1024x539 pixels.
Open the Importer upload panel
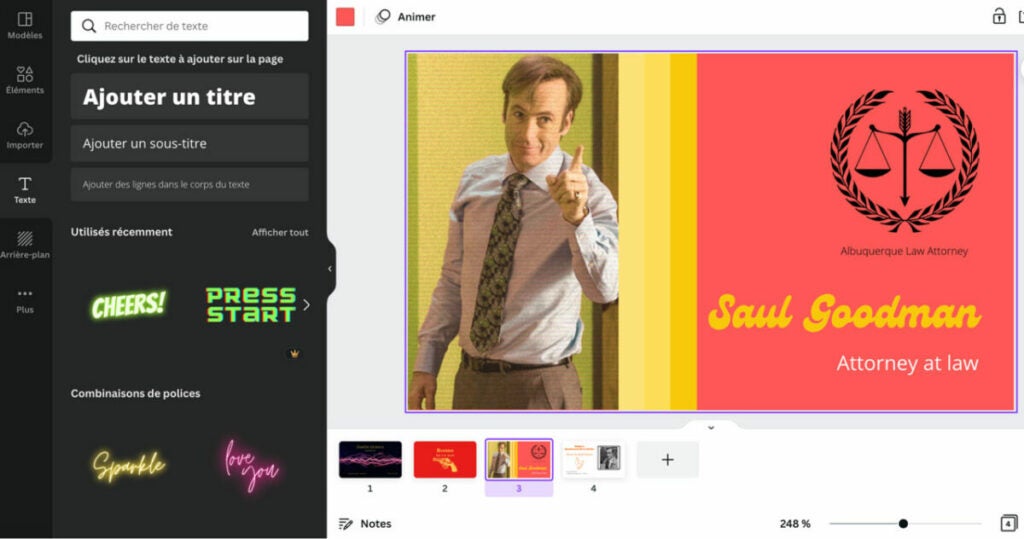(x=25, y=135)
